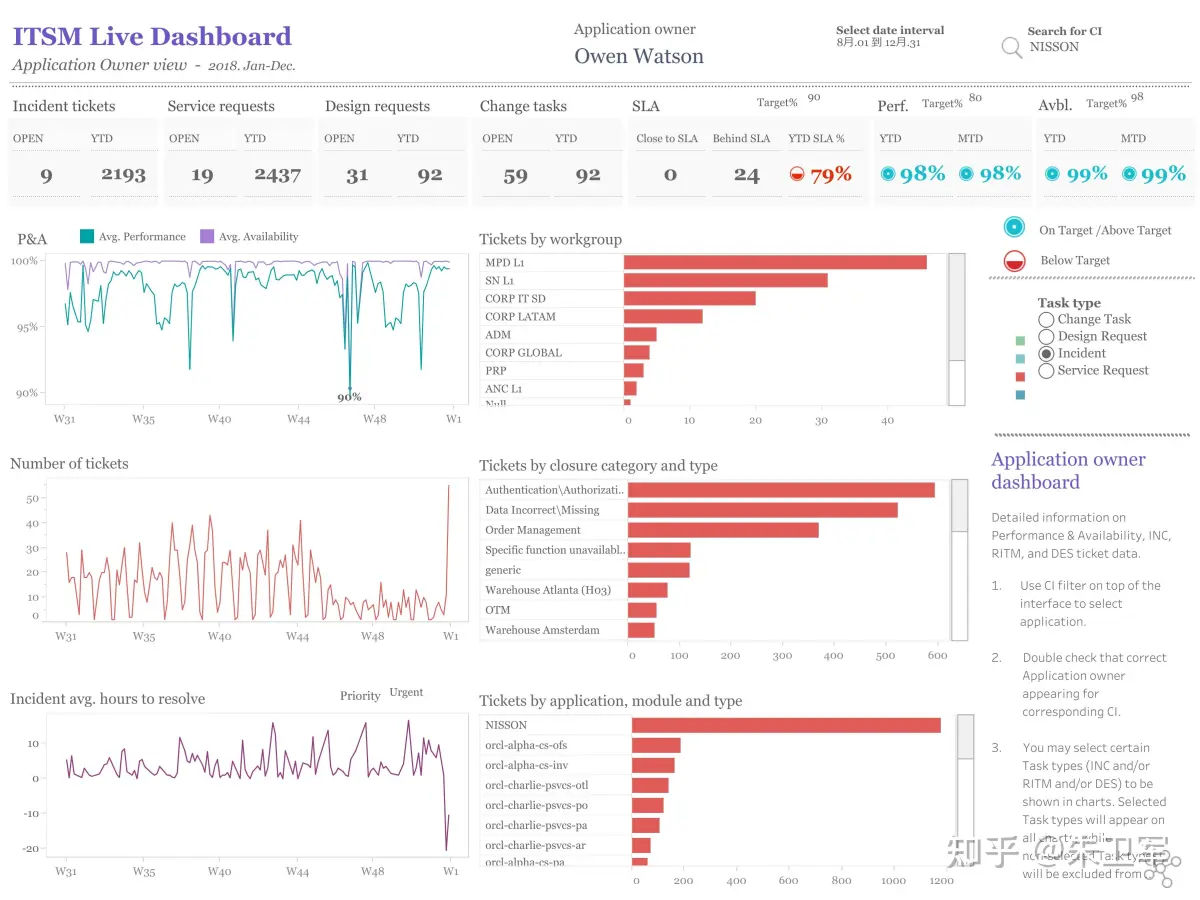Screen dimensions: 1200x900
Task: Select the Design Request radio button
Action: [x=1046, y=336]
